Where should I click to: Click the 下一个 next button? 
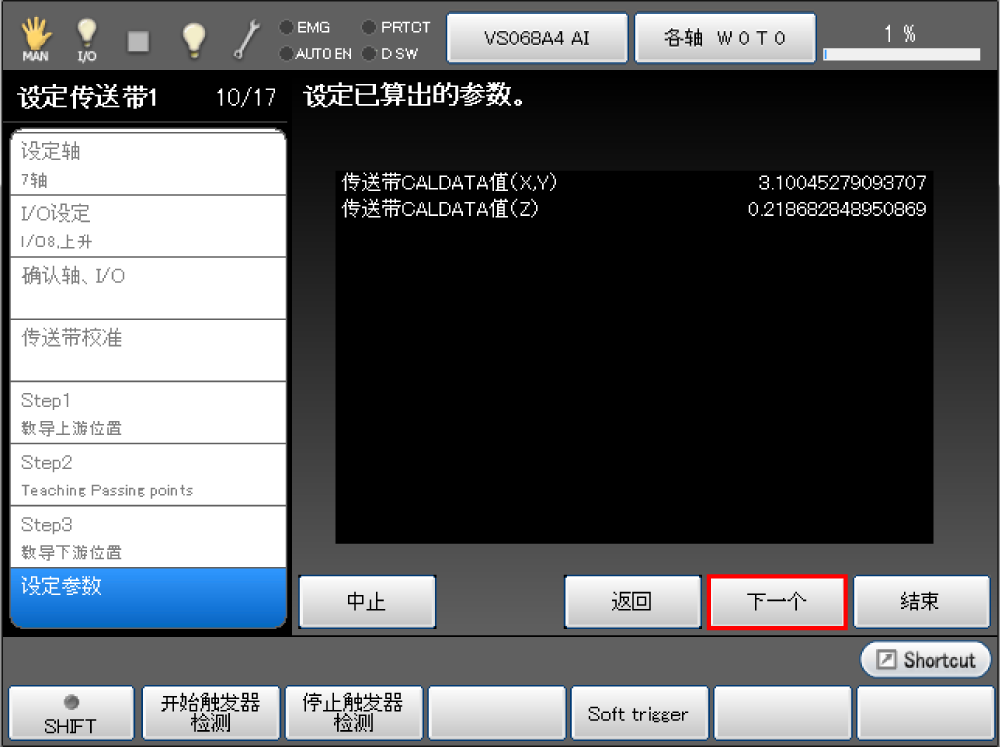point(777,602)
